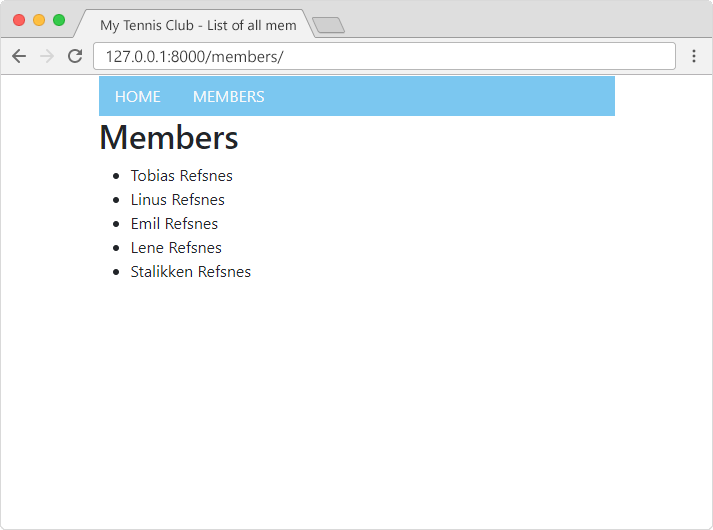713x530 pixels.
Task: Close the window with the red button
Action: click(19, 20)
